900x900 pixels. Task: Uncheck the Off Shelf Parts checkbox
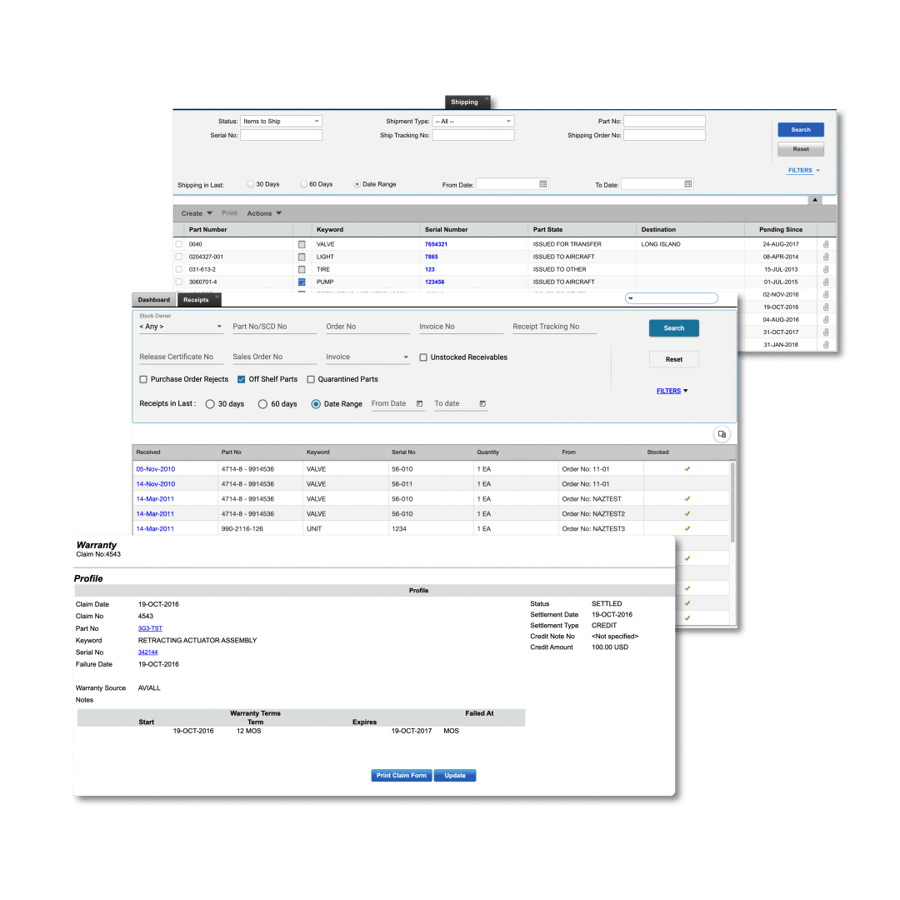[x=241, y=380]
